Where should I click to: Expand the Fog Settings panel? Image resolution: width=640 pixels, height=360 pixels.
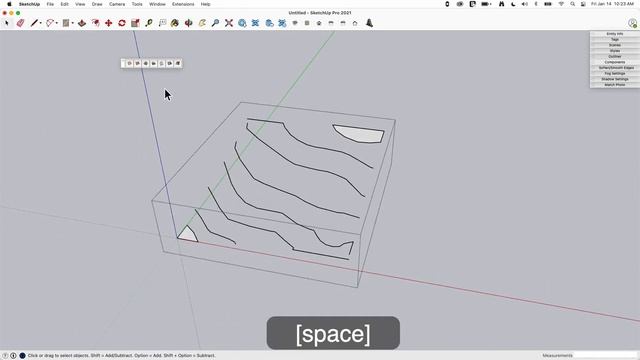615,73
